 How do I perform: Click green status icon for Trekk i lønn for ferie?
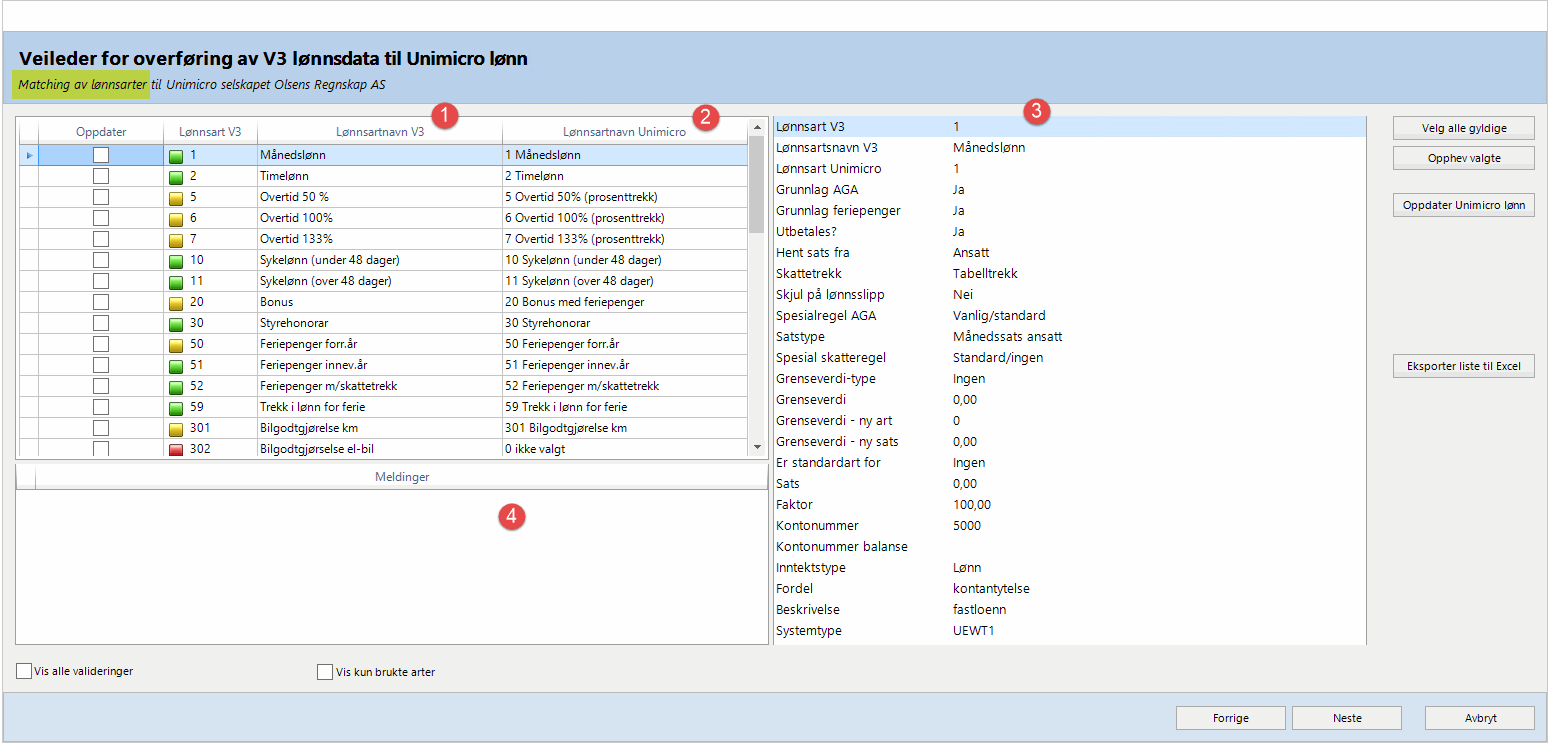coord(176,408)
